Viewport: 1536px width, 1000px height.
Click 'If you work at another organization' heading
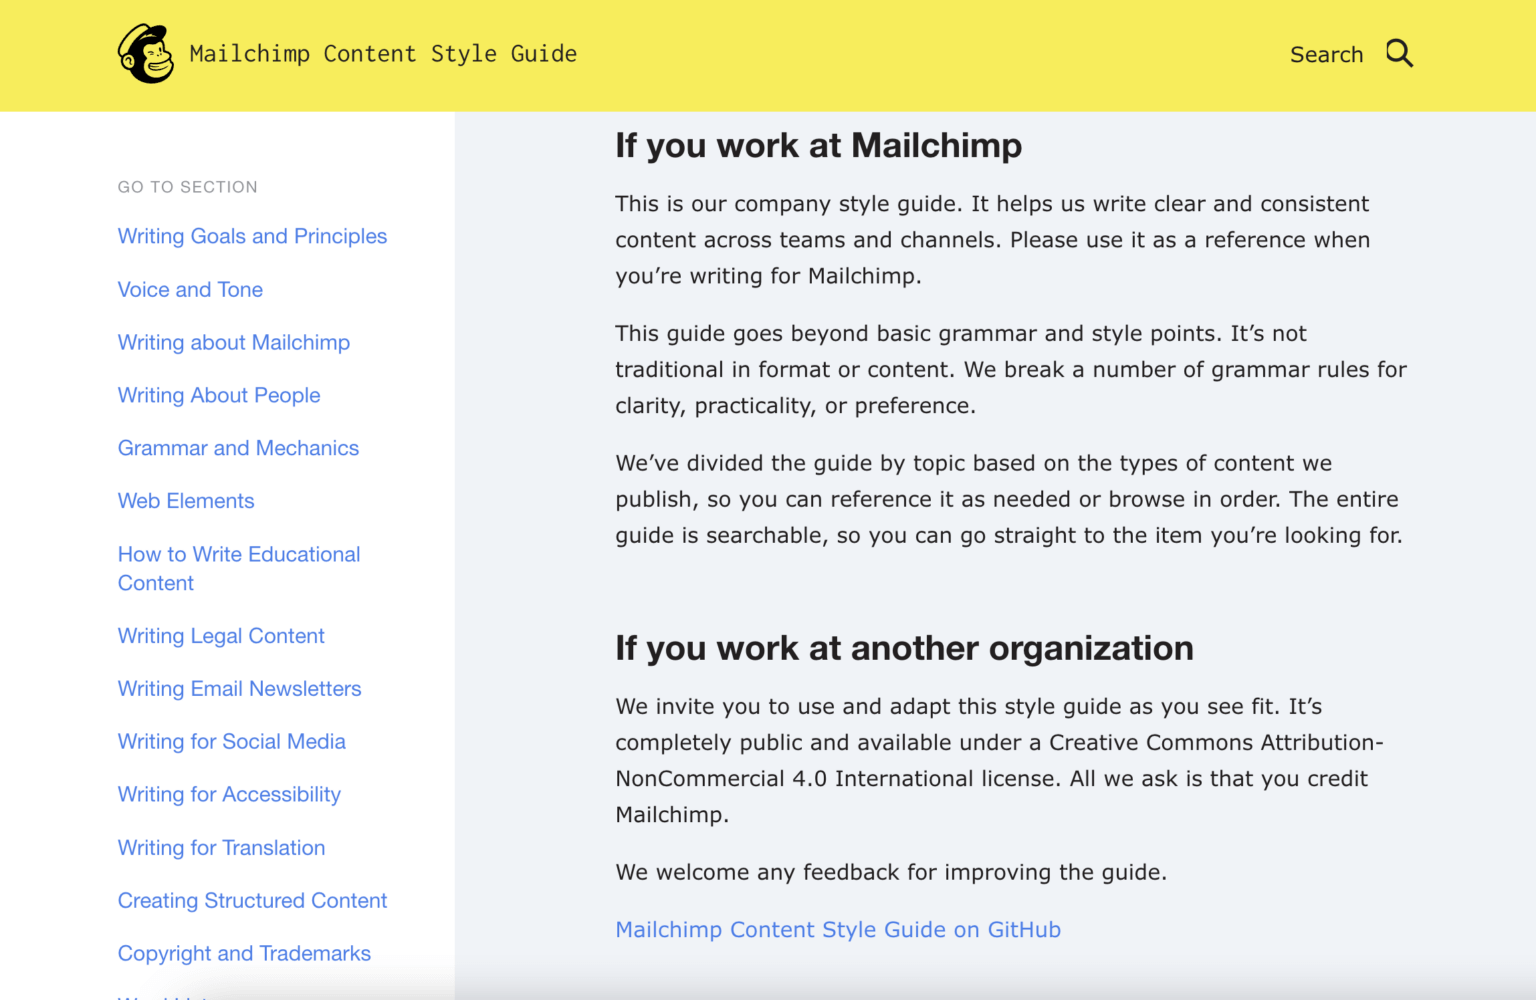pyautogui.click(x=904, y=649)
